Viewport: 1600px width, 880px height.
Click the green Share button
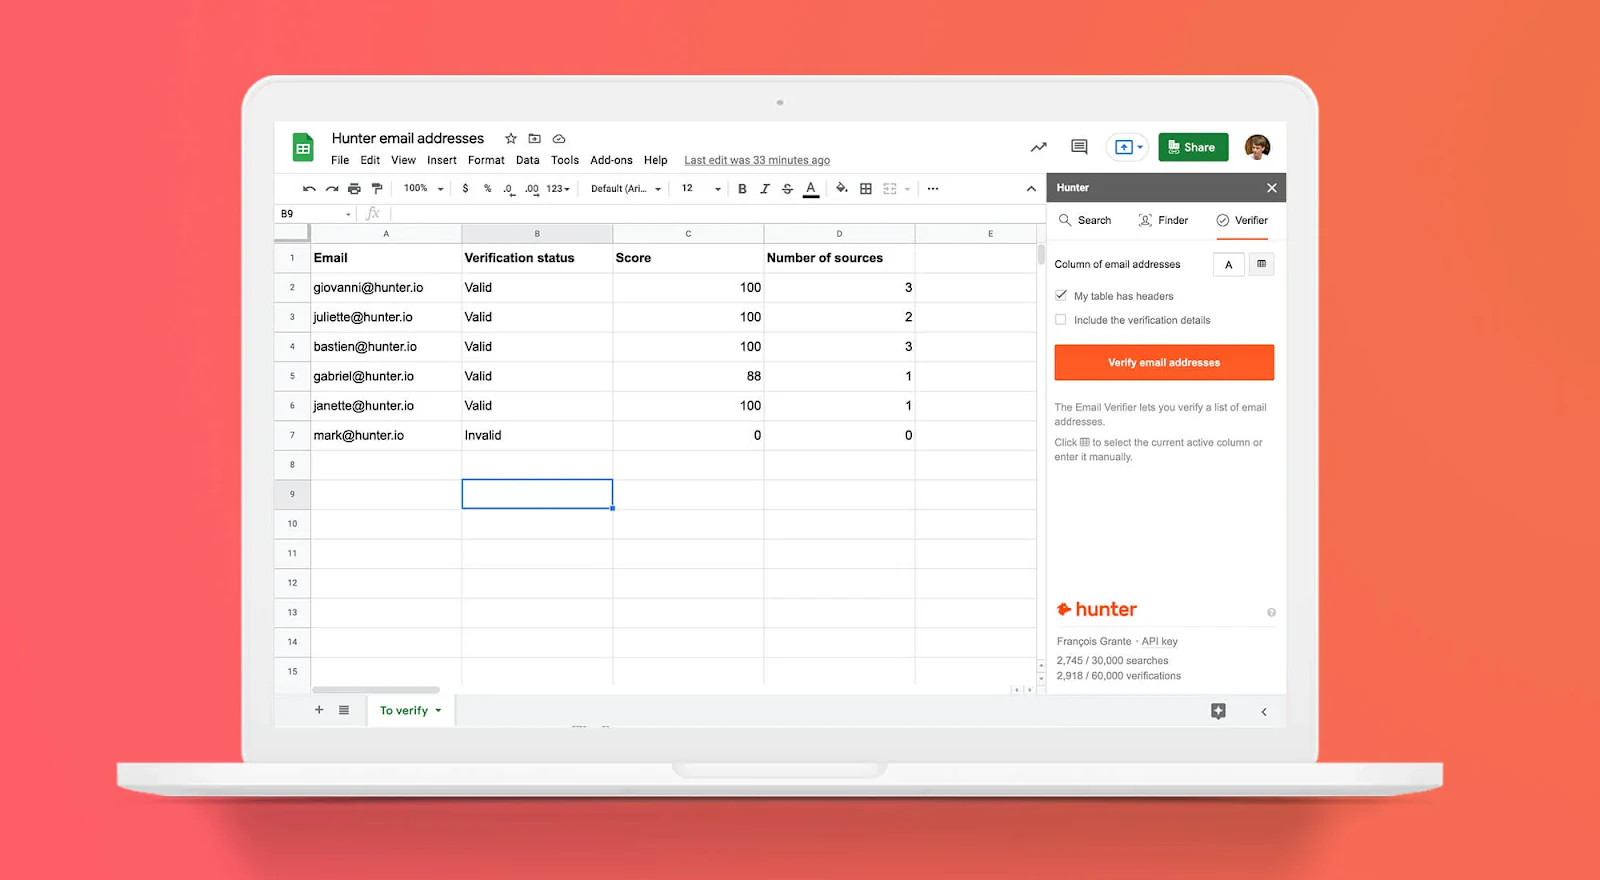1193,147
